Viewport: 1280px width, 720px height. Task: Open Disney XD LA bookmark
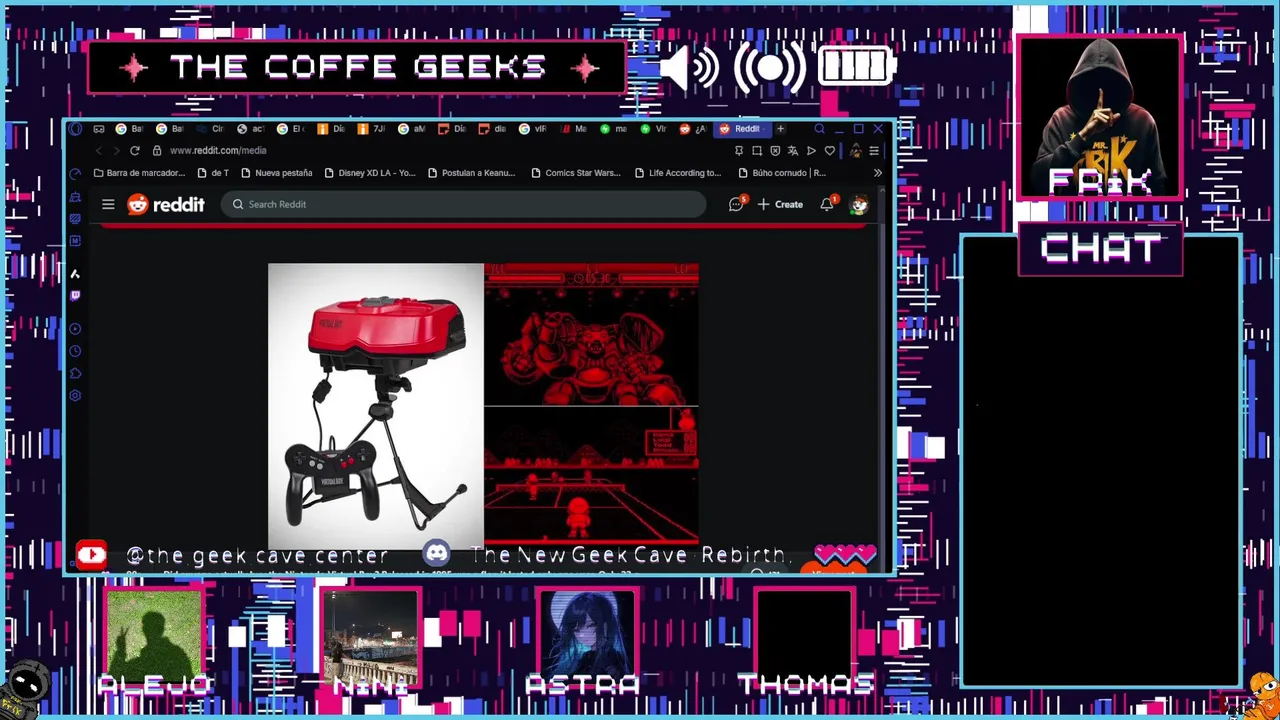point(370,173)
